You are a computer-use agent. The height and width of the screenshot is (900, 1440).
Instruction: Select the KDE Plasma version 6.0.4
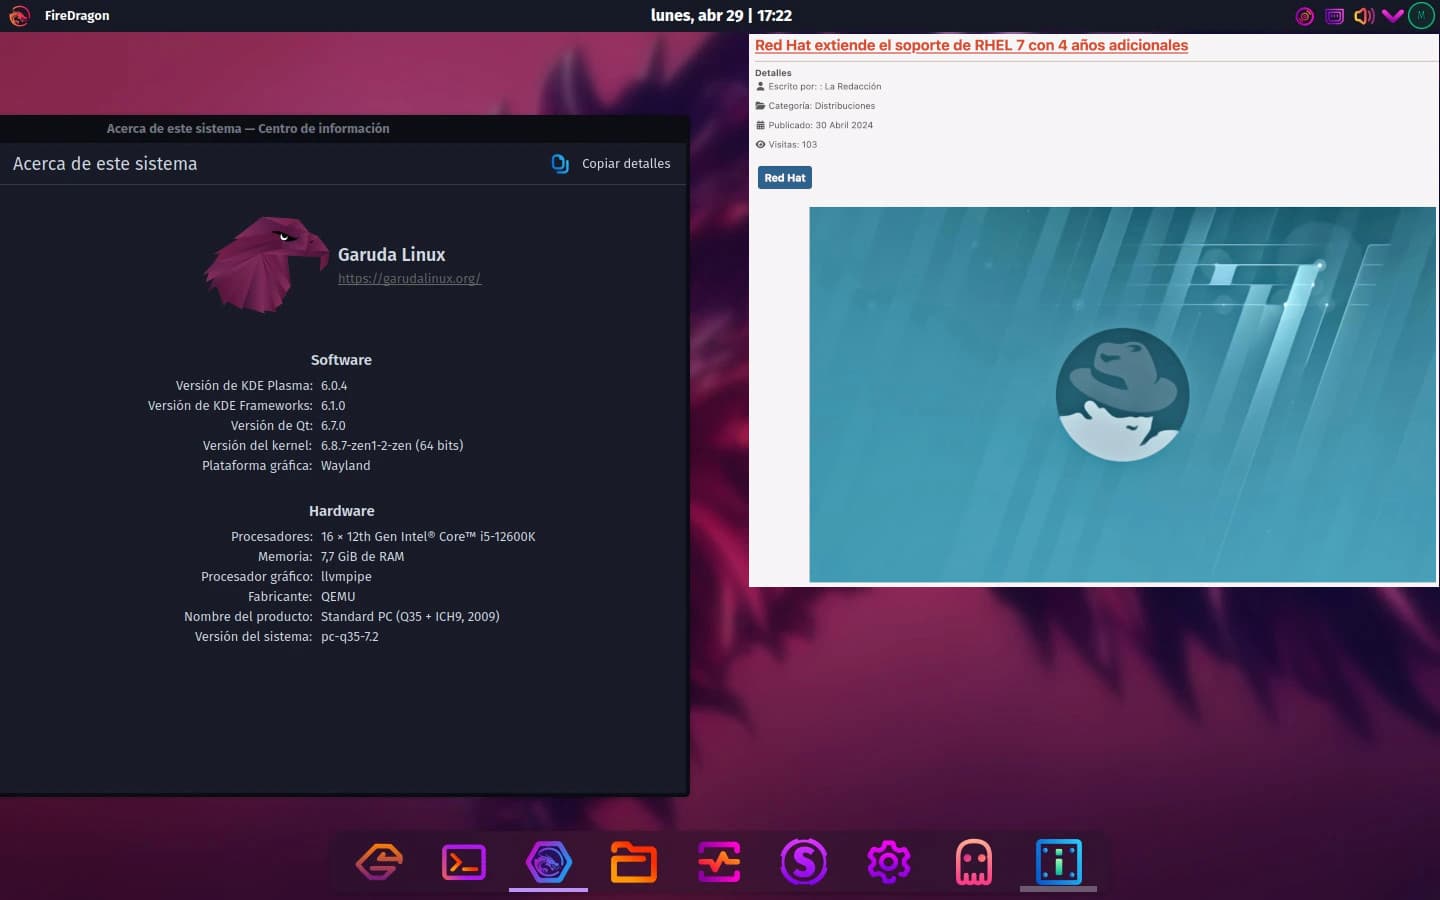[x=334, y=386]
